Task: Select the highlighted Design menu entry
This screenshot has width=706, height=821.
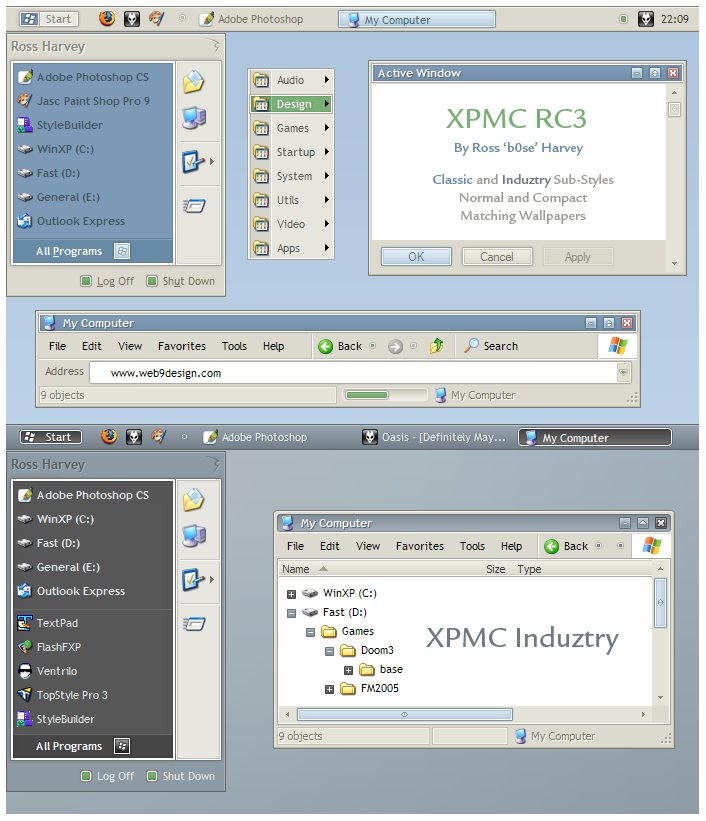Action: click(291, 104)
